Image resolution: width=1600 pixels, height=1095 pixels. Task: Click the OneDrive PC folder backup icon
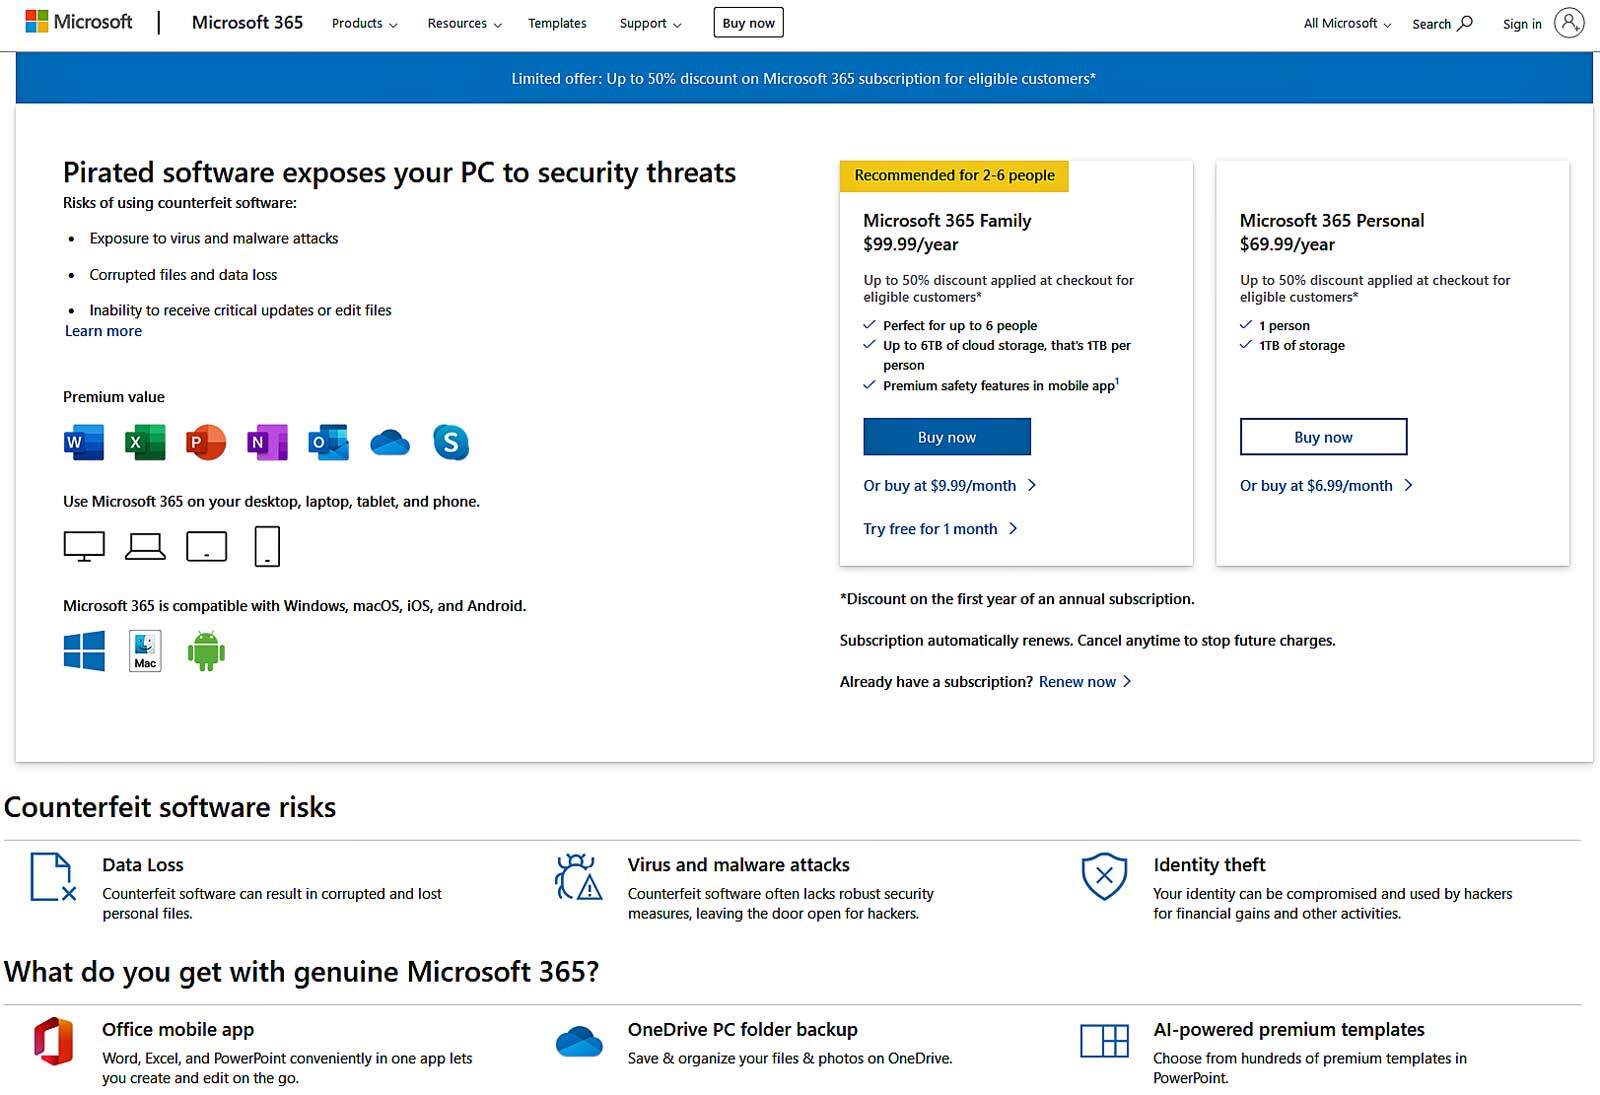click(x=579, y=1041)
